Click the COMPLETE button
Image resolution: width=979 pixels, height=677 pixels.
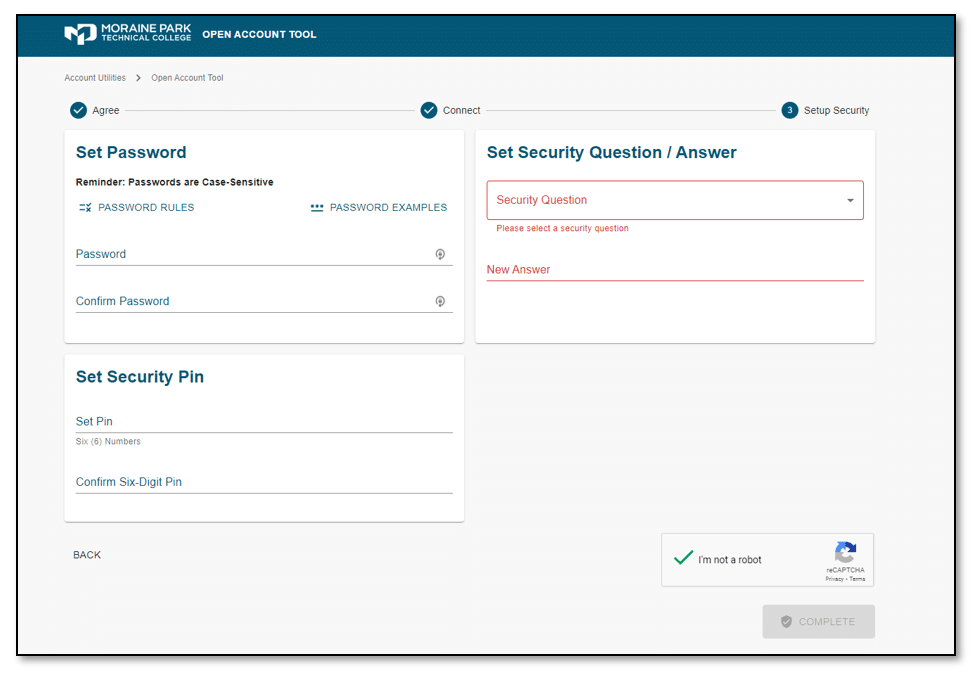(818, 621)
